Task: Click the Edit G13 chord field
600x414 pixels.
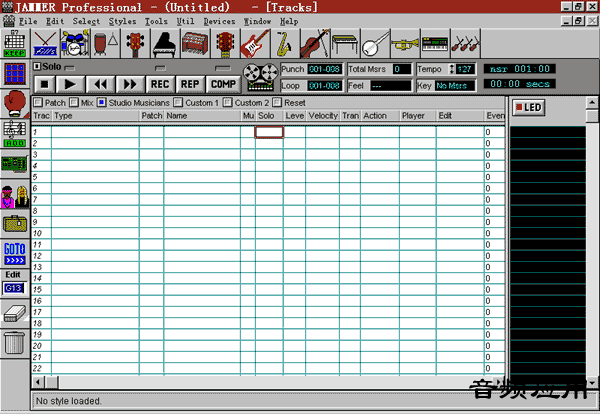Action: coord(14,288)
